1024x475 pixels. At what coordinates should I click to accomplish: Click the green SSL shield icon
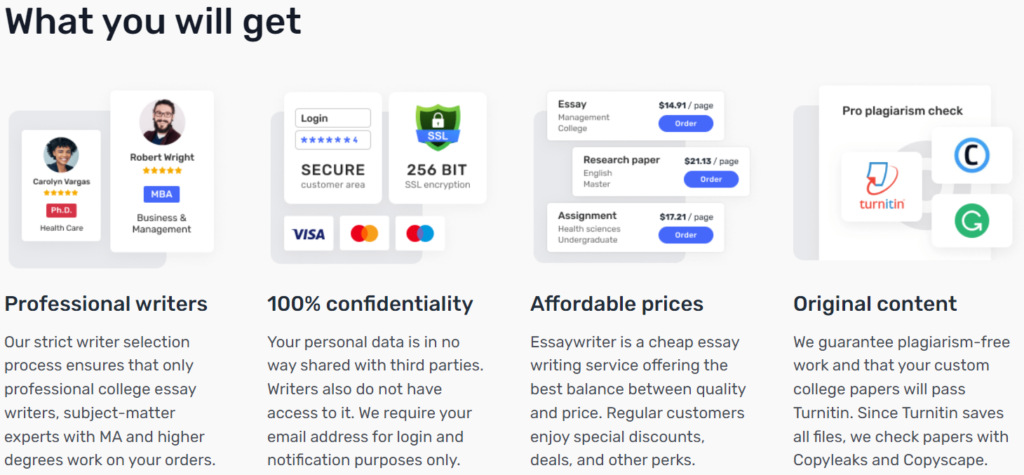click(x=438, y=127)
